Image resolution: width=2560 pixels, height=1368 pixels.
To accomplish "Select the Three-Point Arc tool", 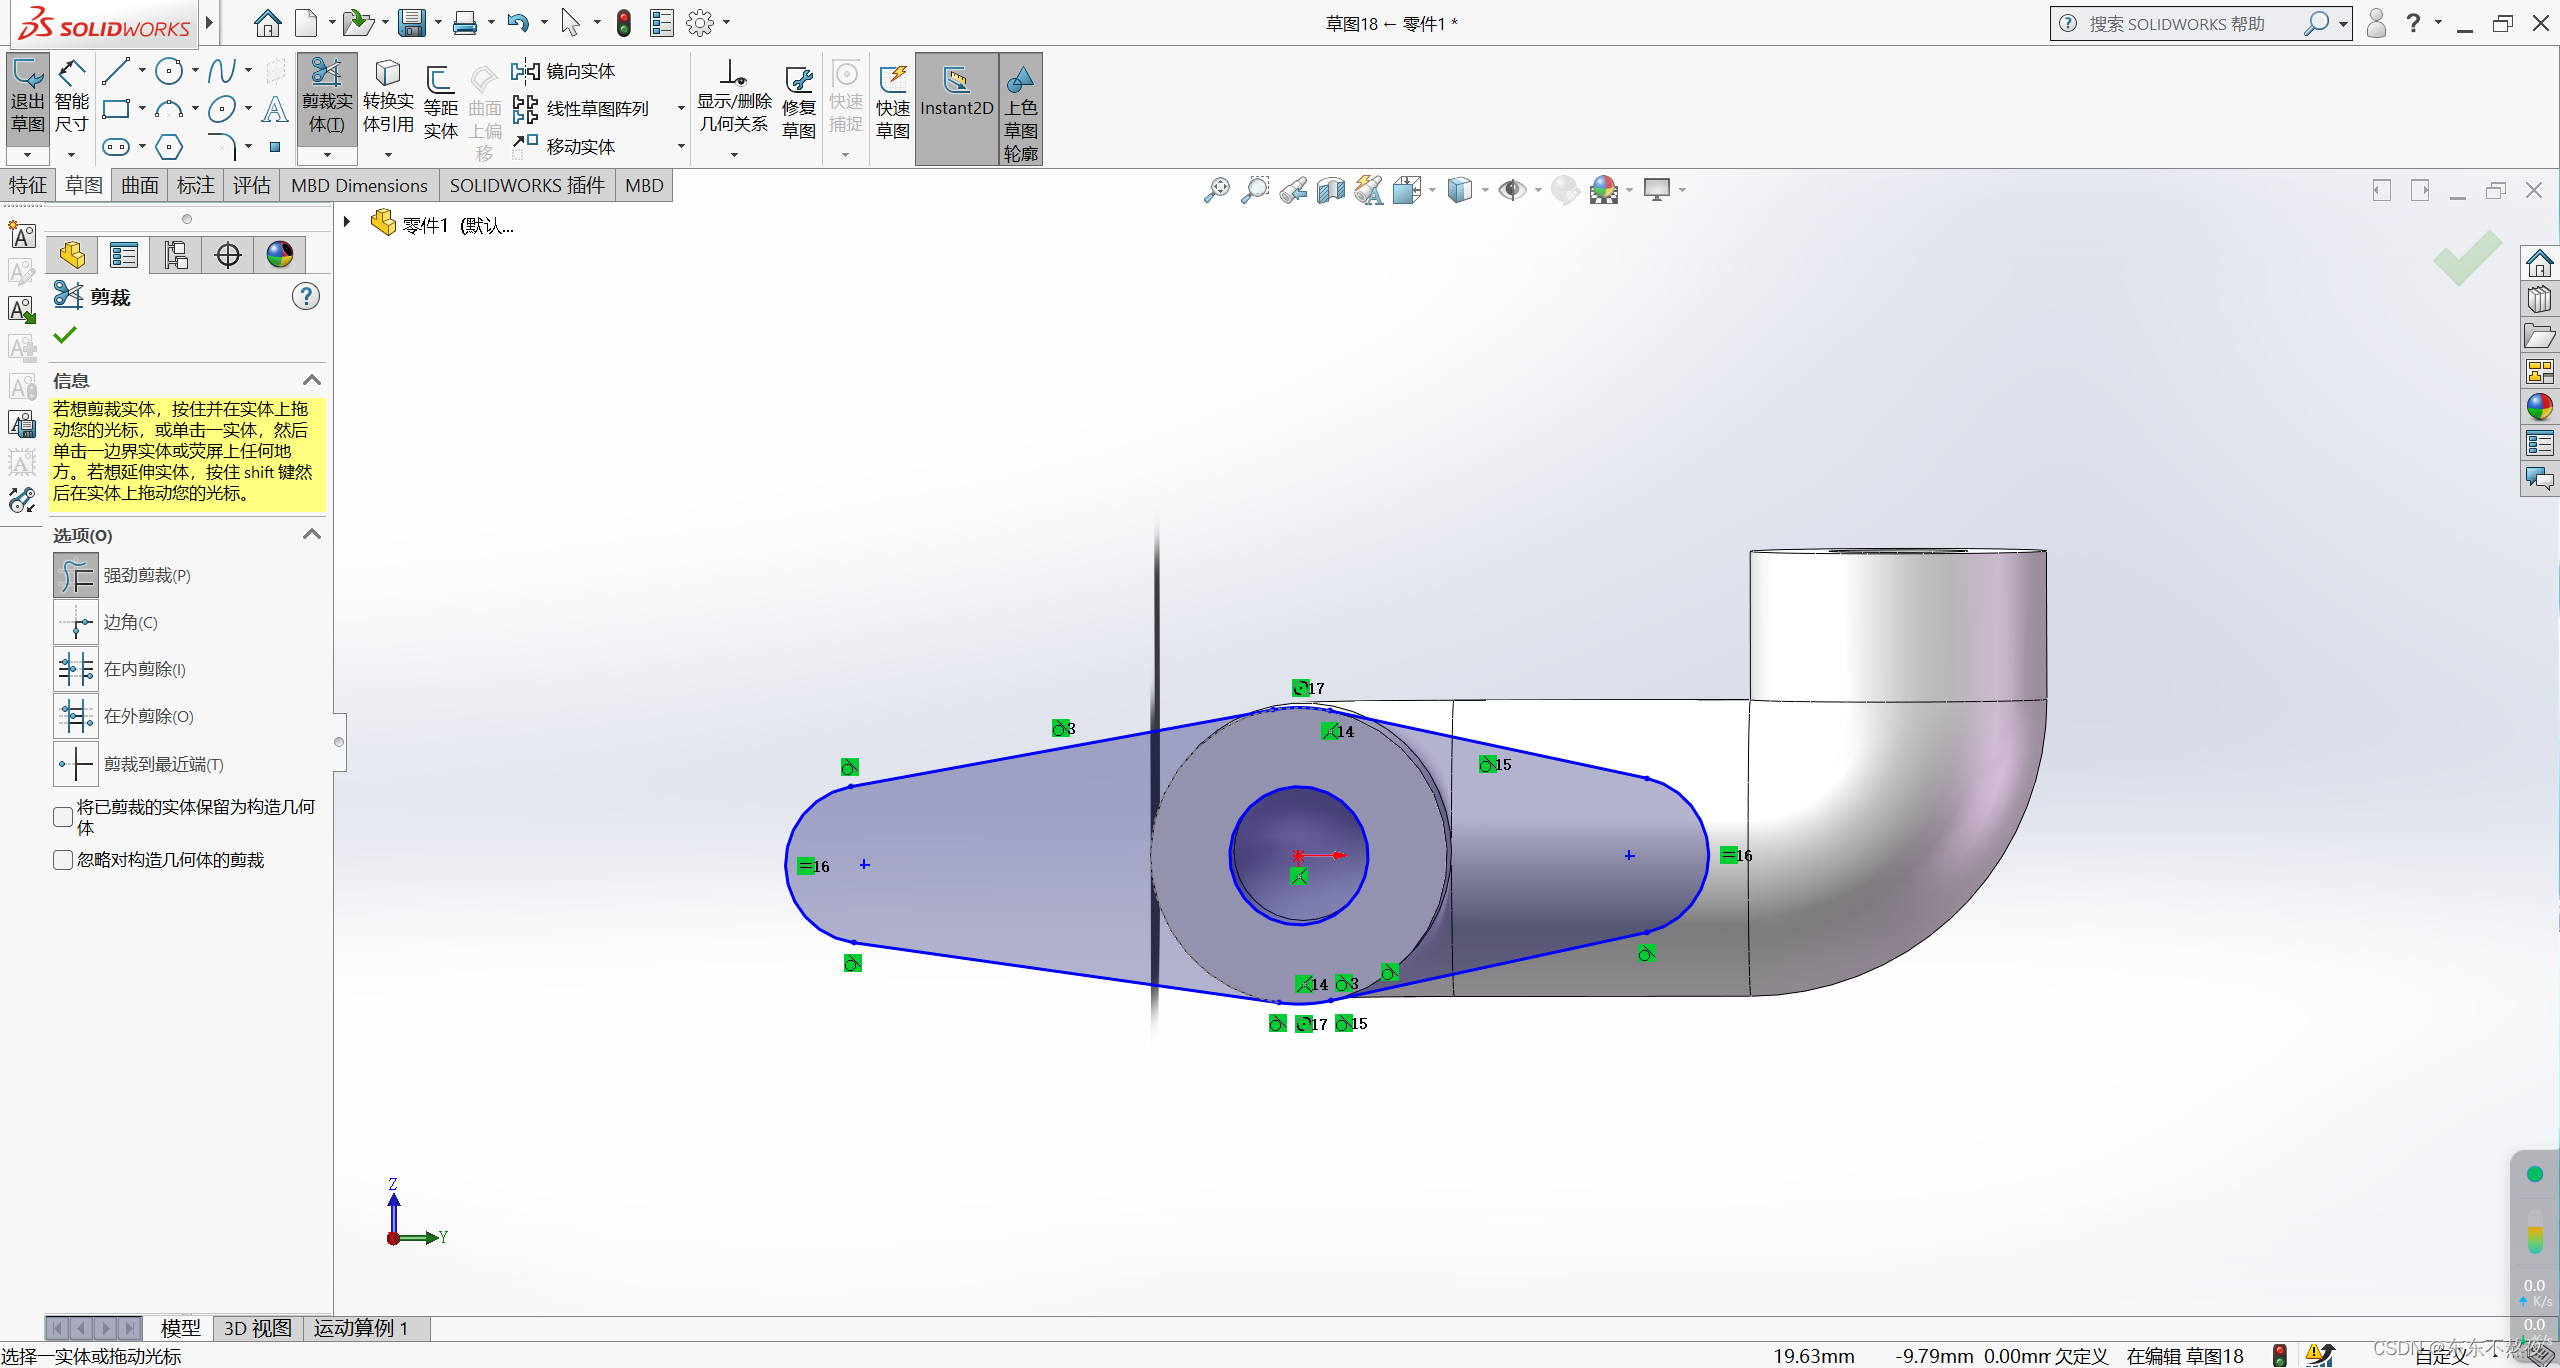I will click(x=169, y=108).
